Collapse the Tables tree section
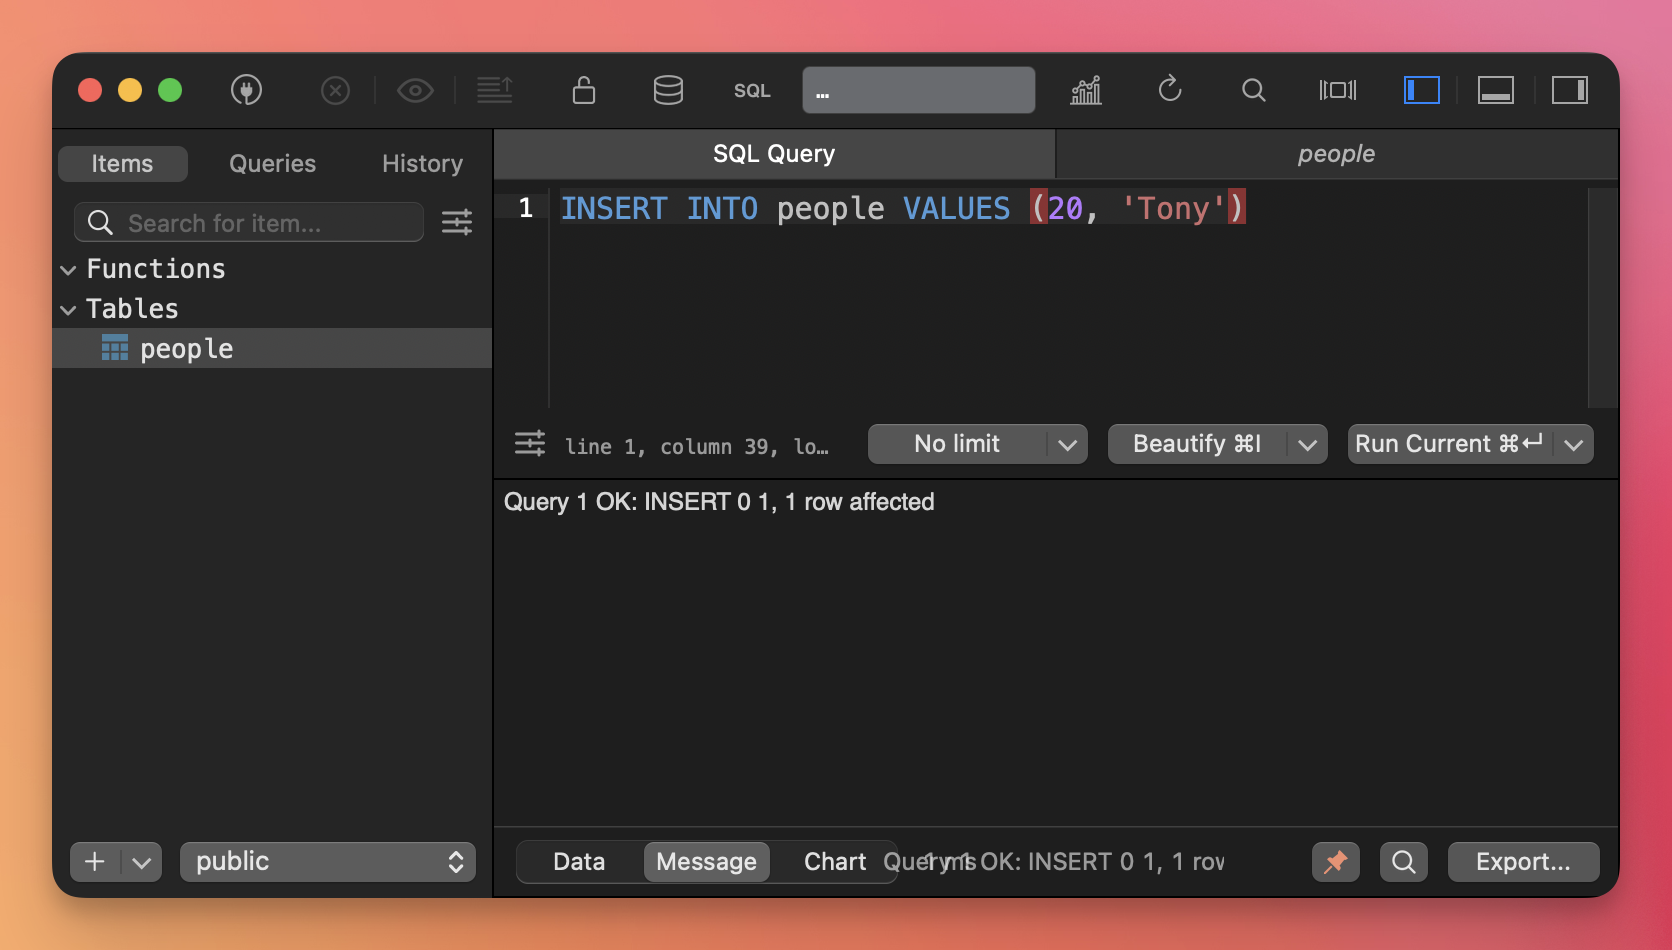The image size is (1672, 950). click(69, 310)
